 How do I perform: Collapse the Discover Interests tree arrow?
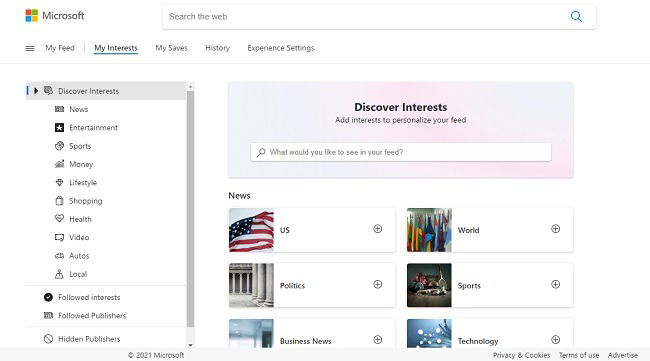[36, 91]
